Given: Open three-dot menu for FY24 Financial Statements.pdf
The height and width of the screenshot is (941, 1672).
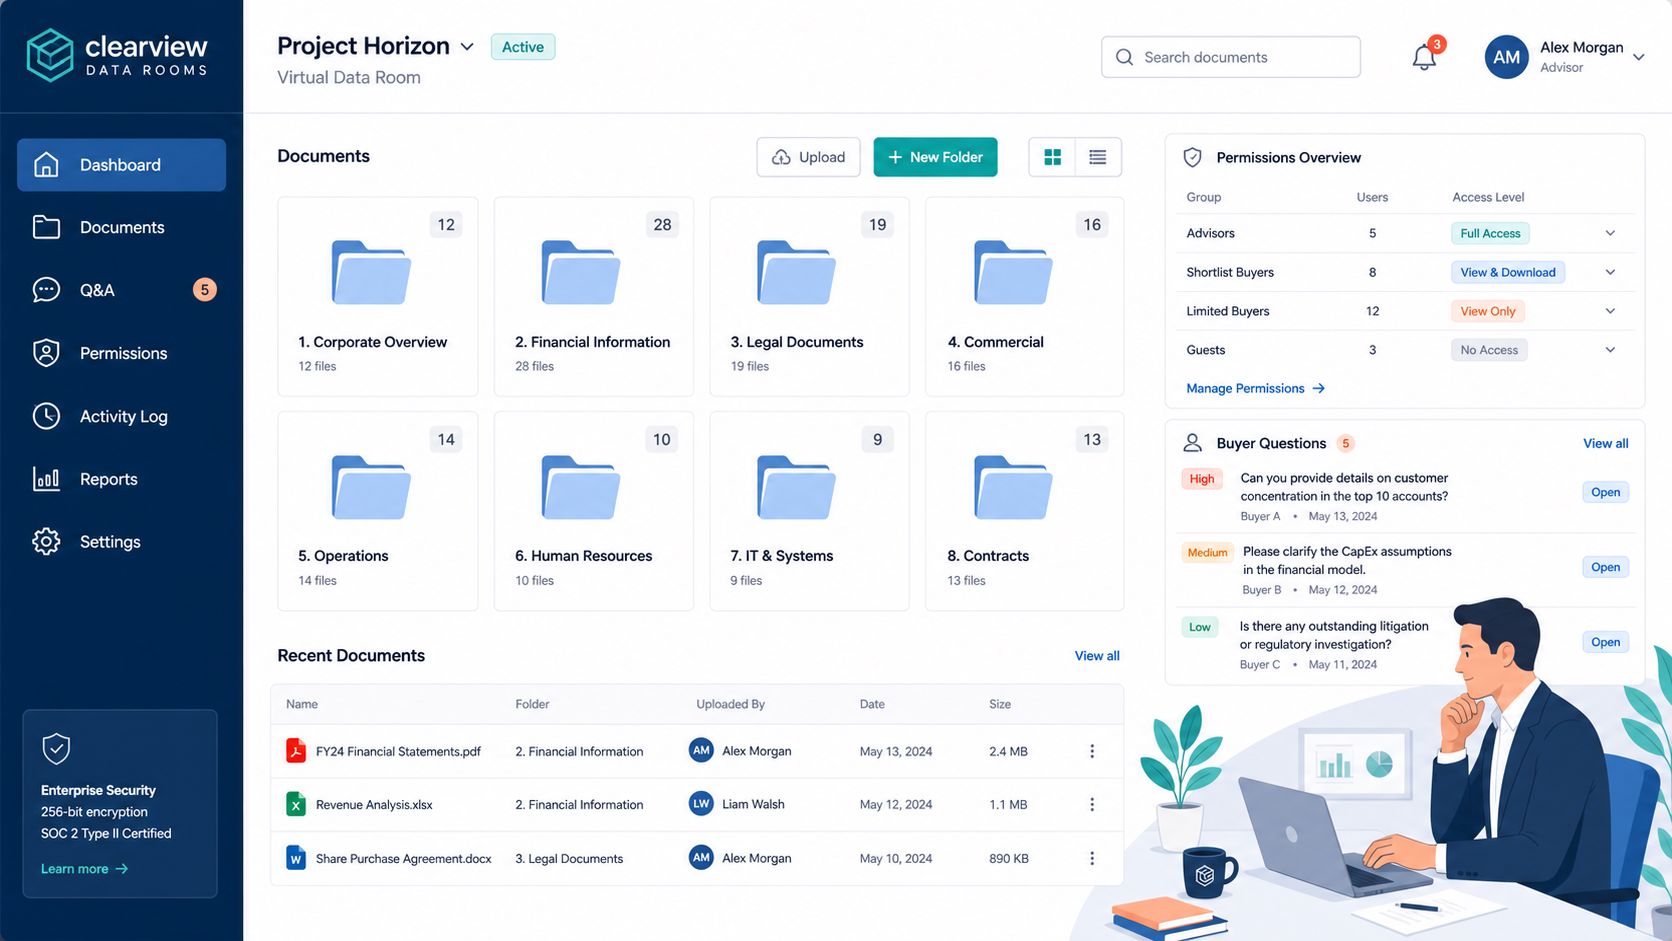Looking at the screenshot, I should click(1092, 751).
